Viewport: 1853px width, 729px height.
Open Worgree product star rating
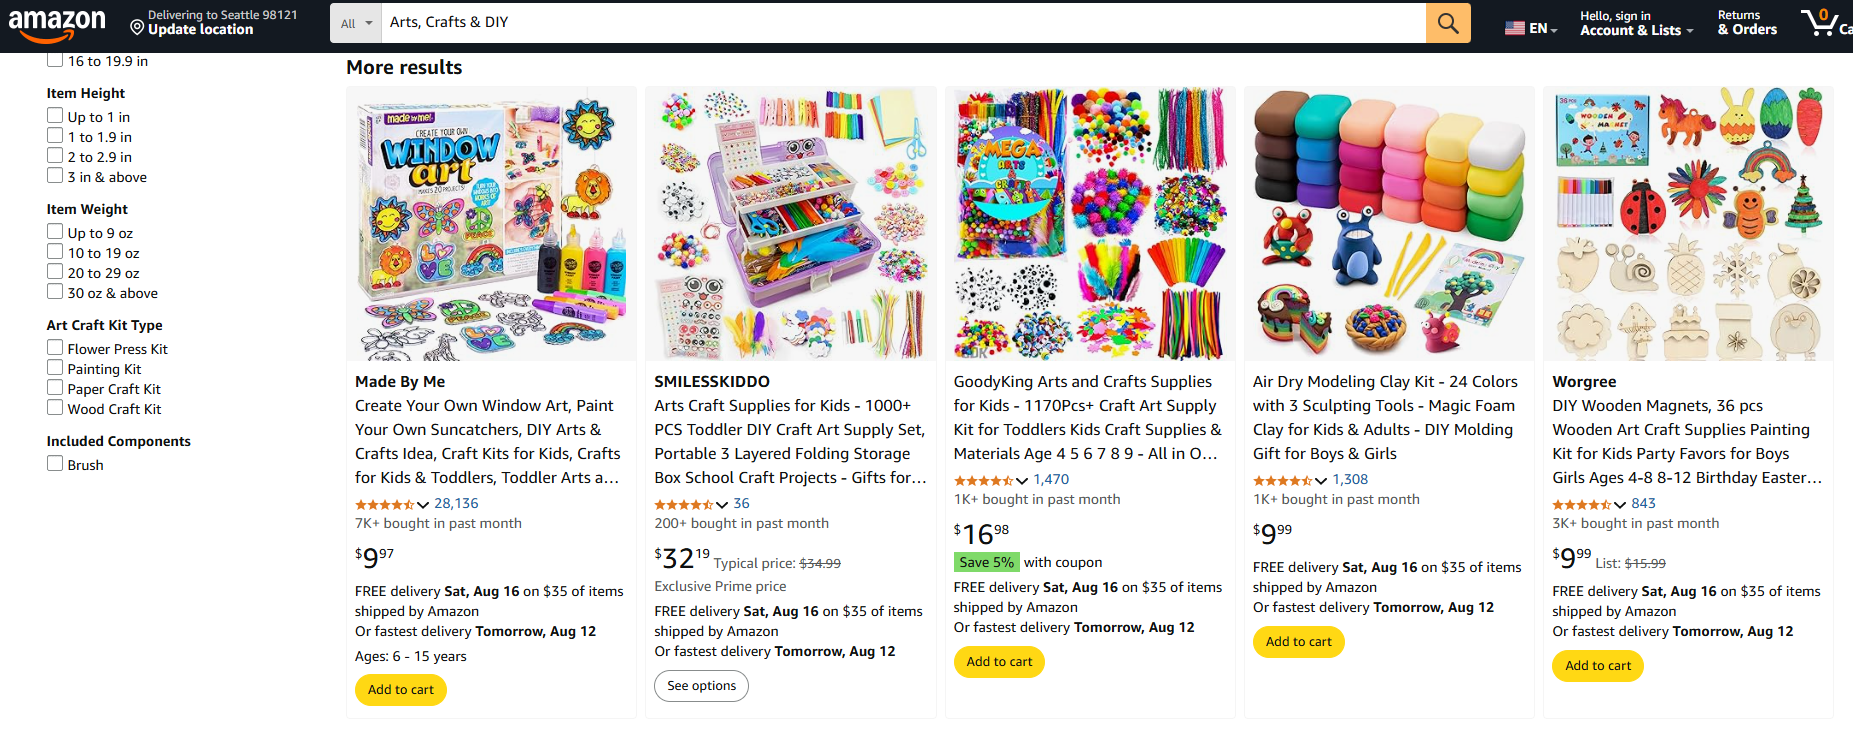click(x=1582, y=504)
